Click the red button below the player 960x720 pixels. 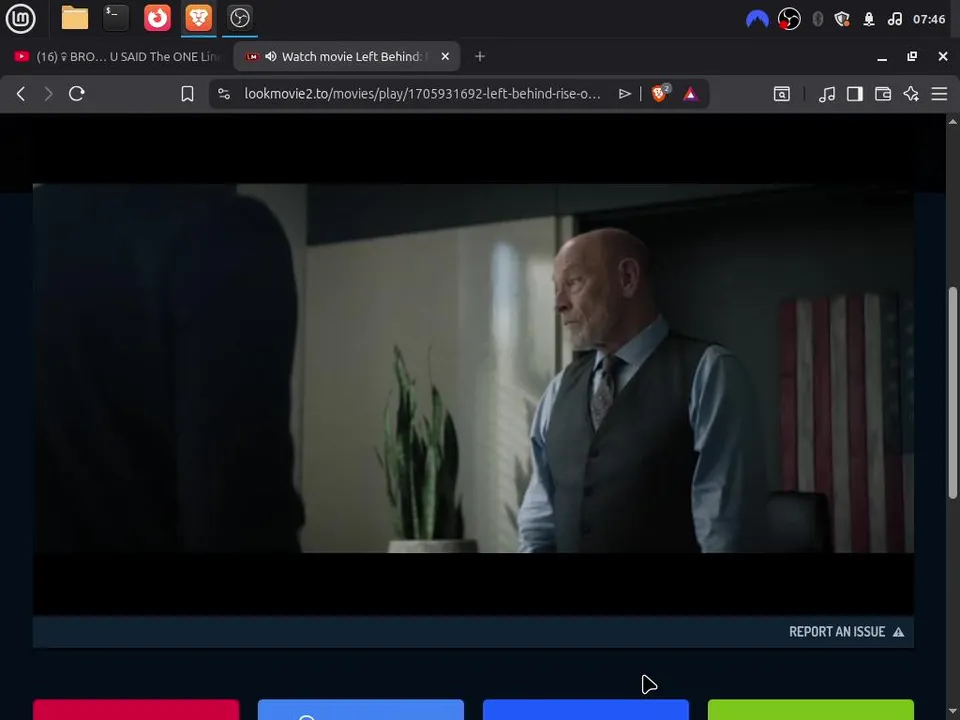pyautogui.click(x=136, y=710)
